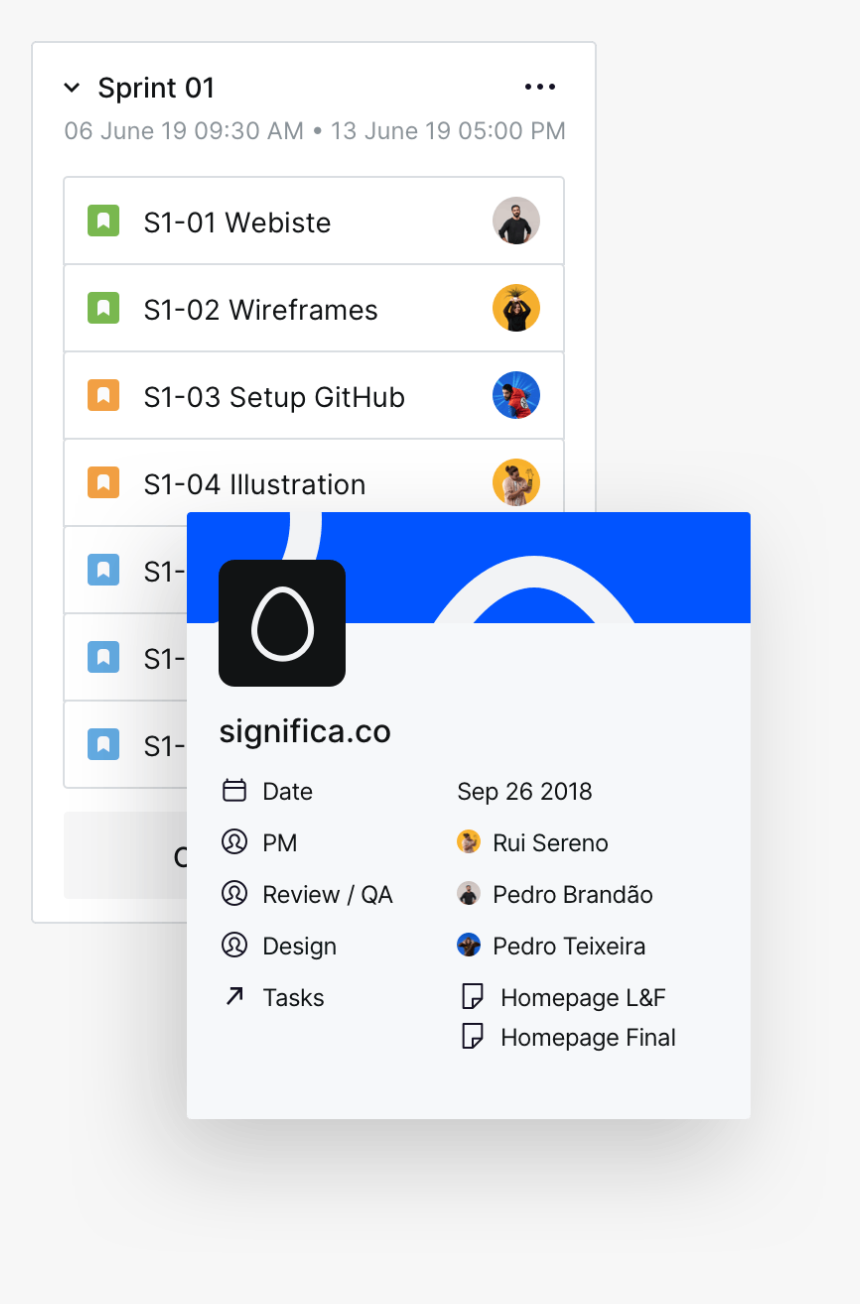
Task: Open the S1-04 Illustration task row
Action: click(x=314, y=482)
